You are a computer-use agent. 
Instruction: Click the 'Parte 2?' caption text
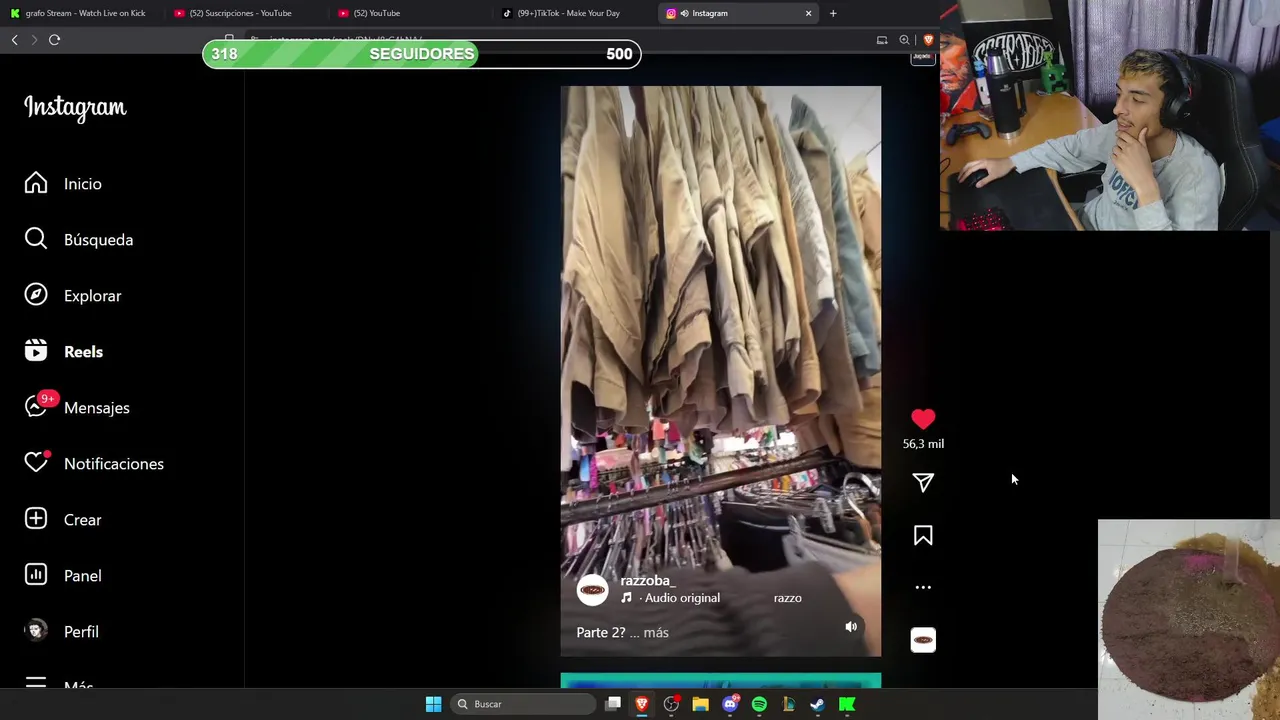pyautogui.click(x=600, y=632)
